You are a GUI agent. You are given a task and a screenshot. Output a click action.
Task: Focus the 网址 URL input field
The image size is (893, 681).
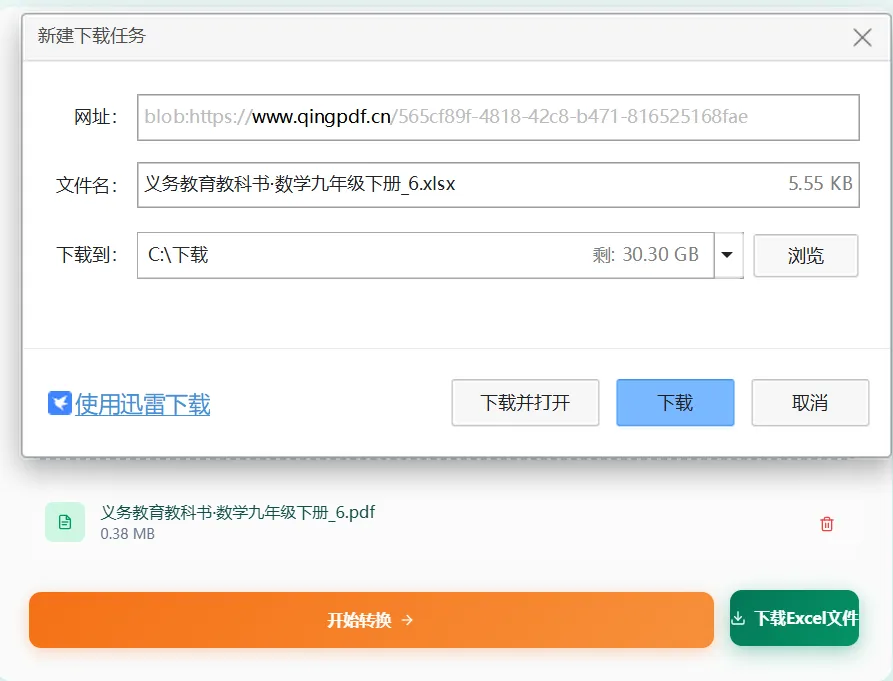(x=498, y=117)
